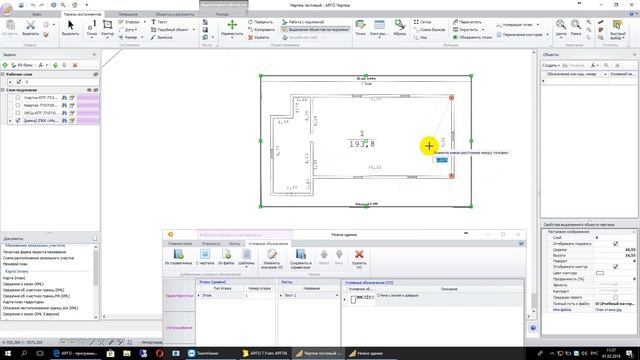Toggle the first substrate layer's checkbox
The height and width of the screenshot is (360, 640).
(x=18, y=98)
